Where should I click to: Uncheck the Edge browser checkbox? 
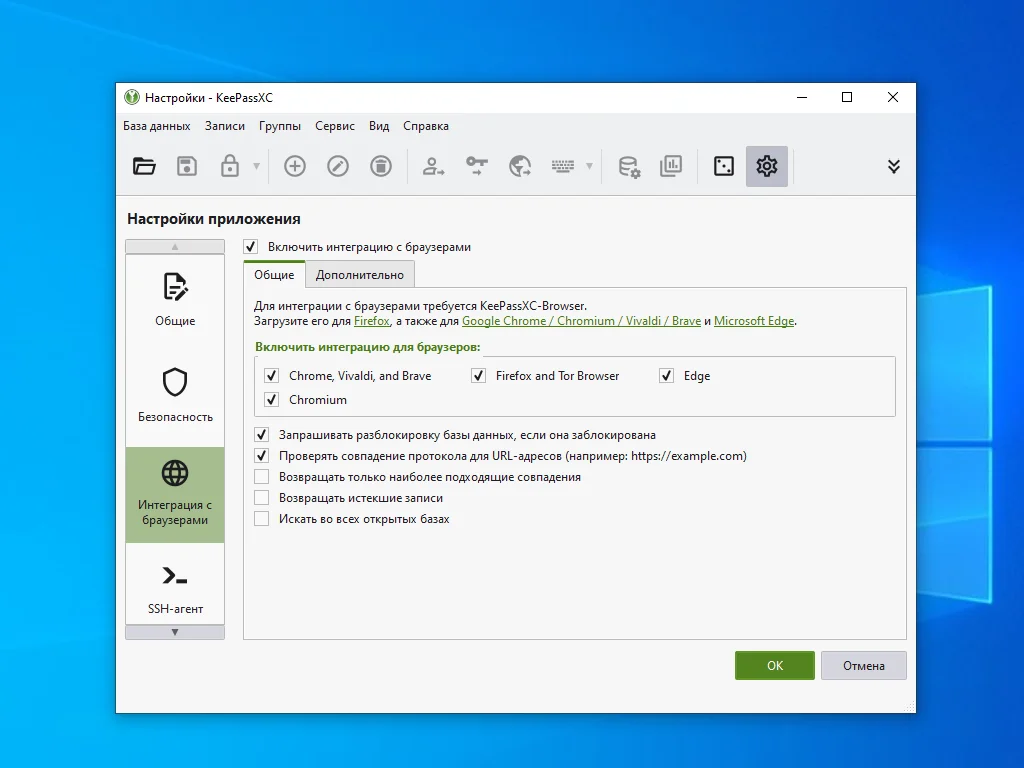666,376
